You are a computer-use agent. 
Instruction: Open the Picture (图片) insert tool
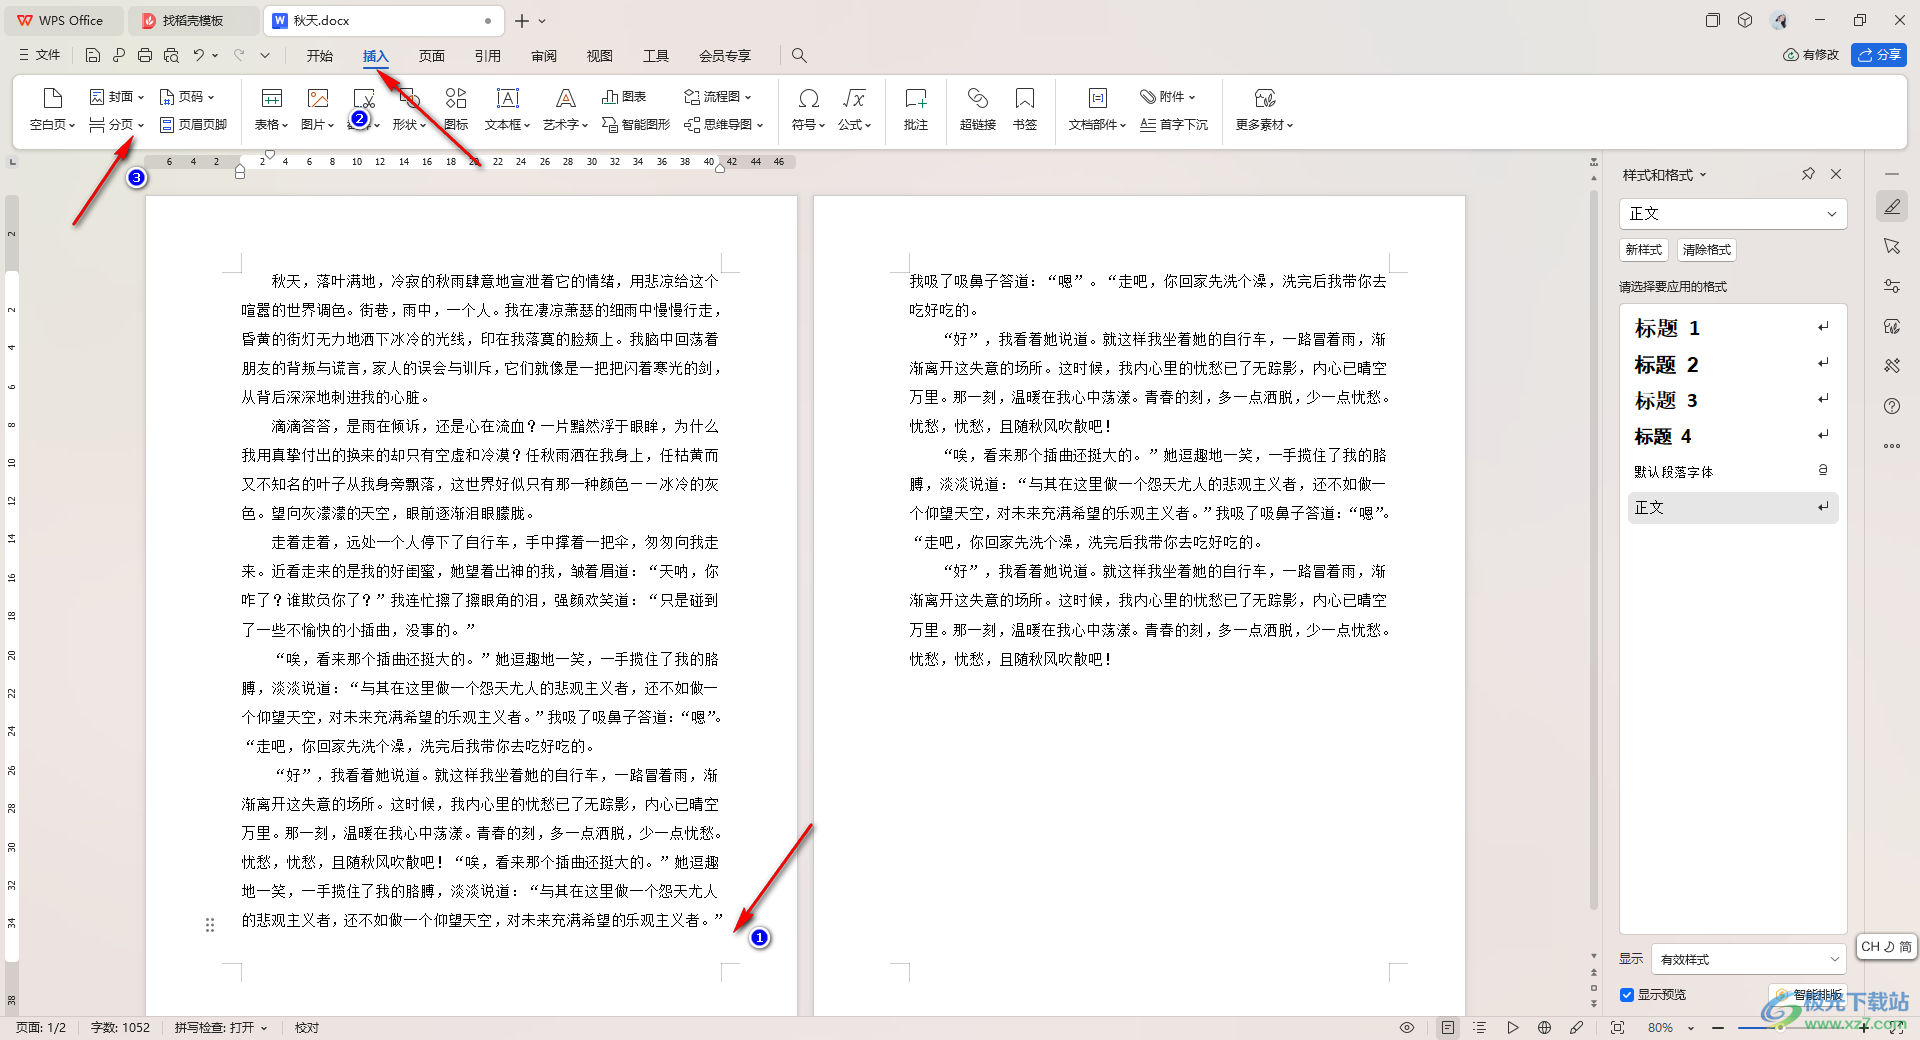[318, 110]
